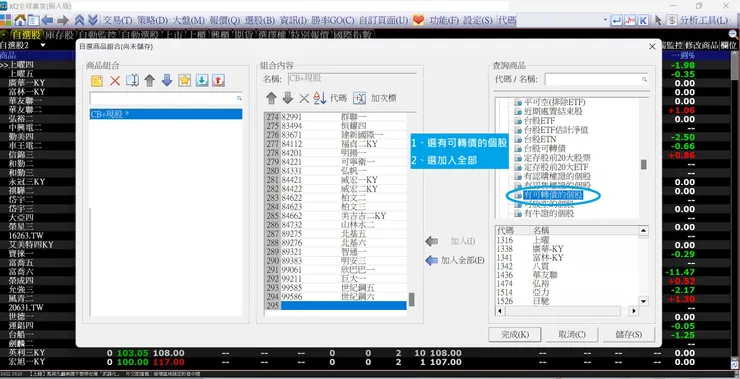Click the 儲存(S) button
The image size is (740, 379).
click(629, 334)
